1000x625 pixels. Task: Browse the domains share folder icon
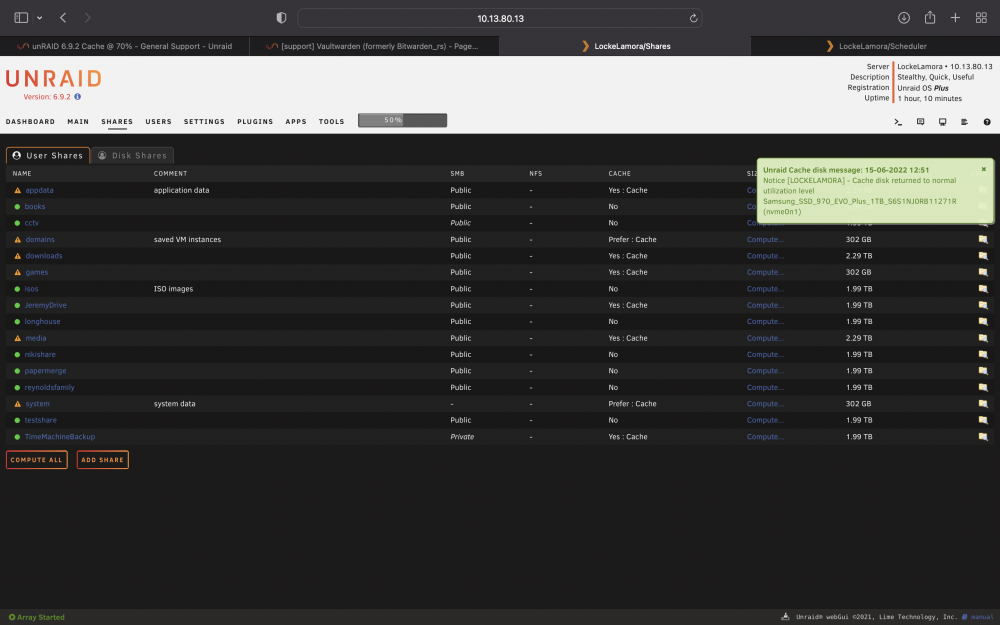coord(983,239)
